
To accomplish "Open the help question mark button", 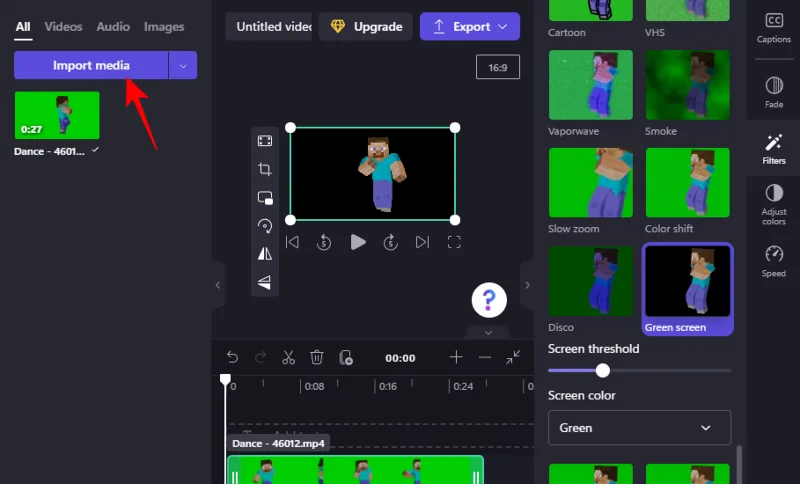I will [x=489, y=300].
